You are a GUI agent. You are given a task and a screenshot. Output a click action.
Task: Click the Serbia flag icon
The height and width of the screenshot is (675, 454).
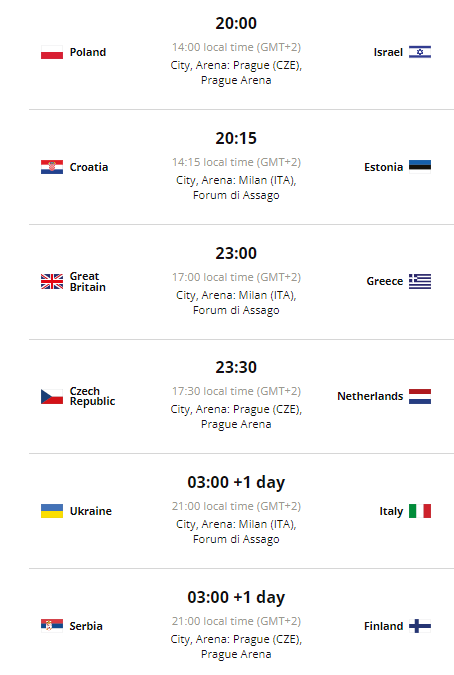[52, 625]
